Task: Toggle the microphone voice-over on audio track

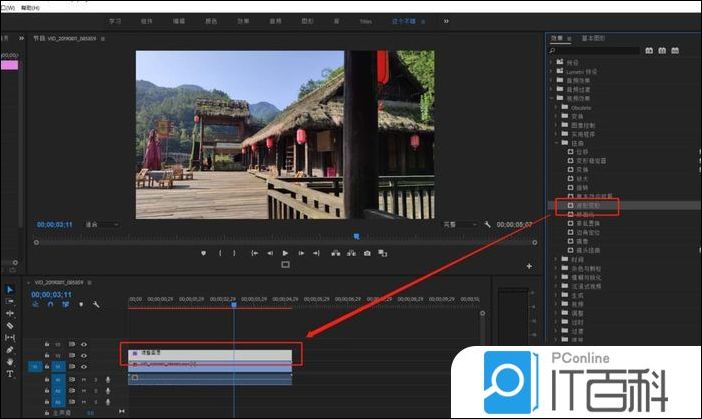Action: pyautogui.click(x=107, y=379)
